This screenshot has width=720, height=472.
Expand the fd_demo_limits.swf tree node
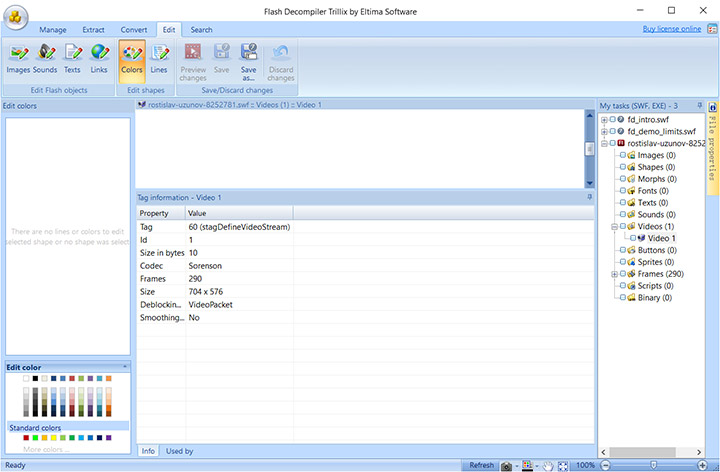pyautogui.click(x=603, y=132)
